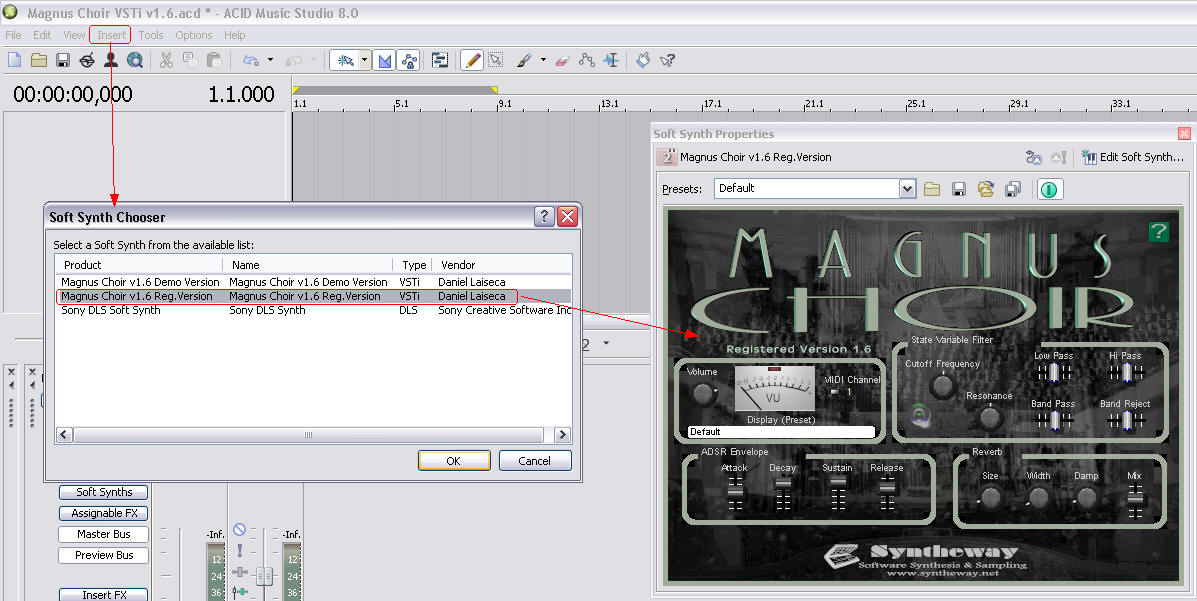Select the Envelope tool
Screen dimensions: 1197x601
point(586,60)
